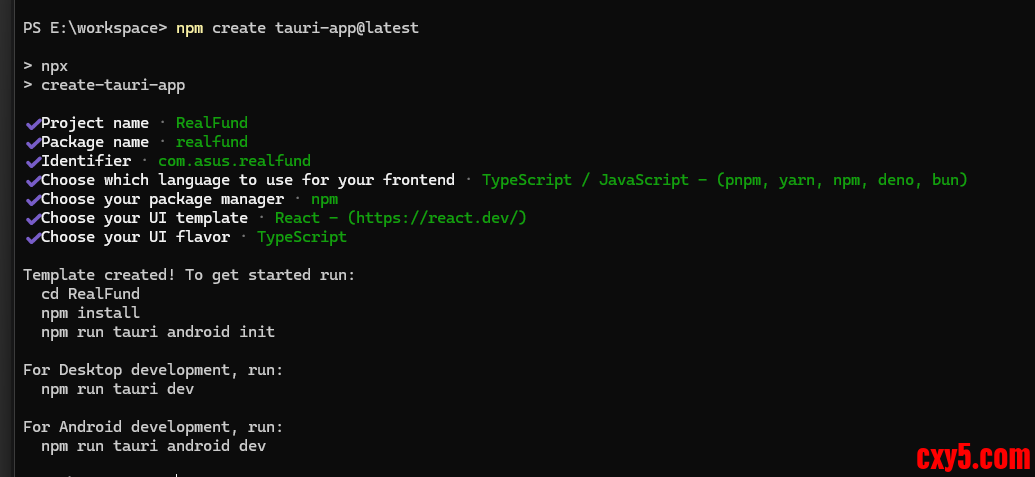The width and height of the screenshot is (1035, 477).
Task: Click the PS E:\workspace> prompt
Action: click(x=95, y=28)
